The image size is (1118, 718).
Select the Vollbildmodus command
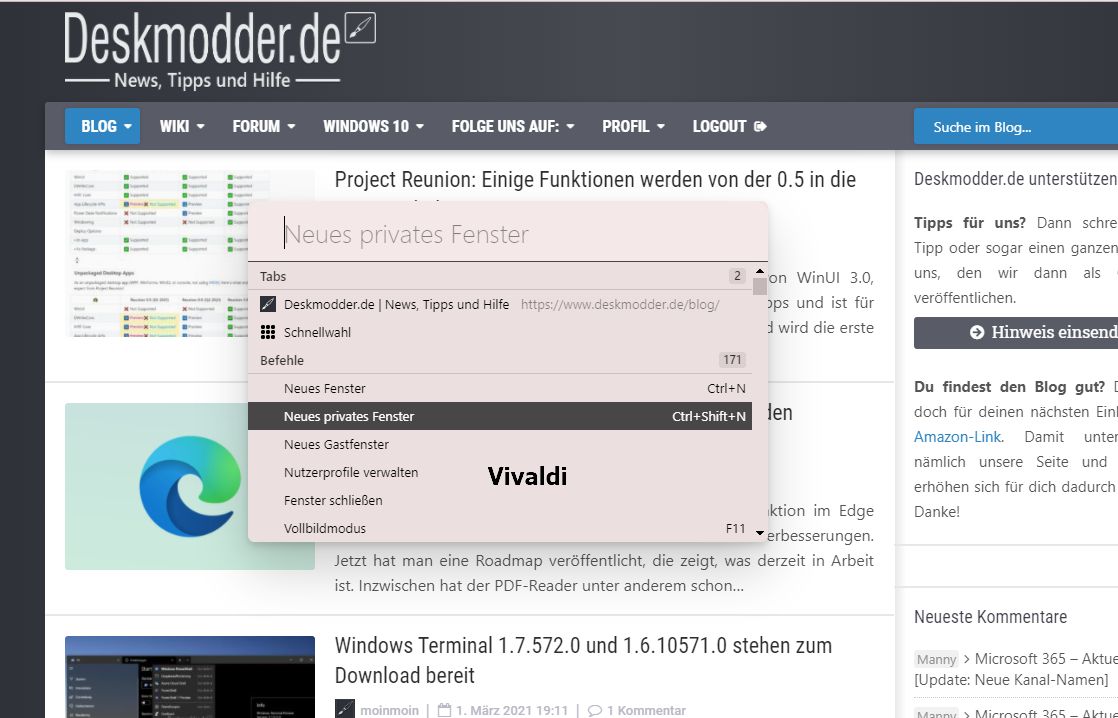point(500,528)
